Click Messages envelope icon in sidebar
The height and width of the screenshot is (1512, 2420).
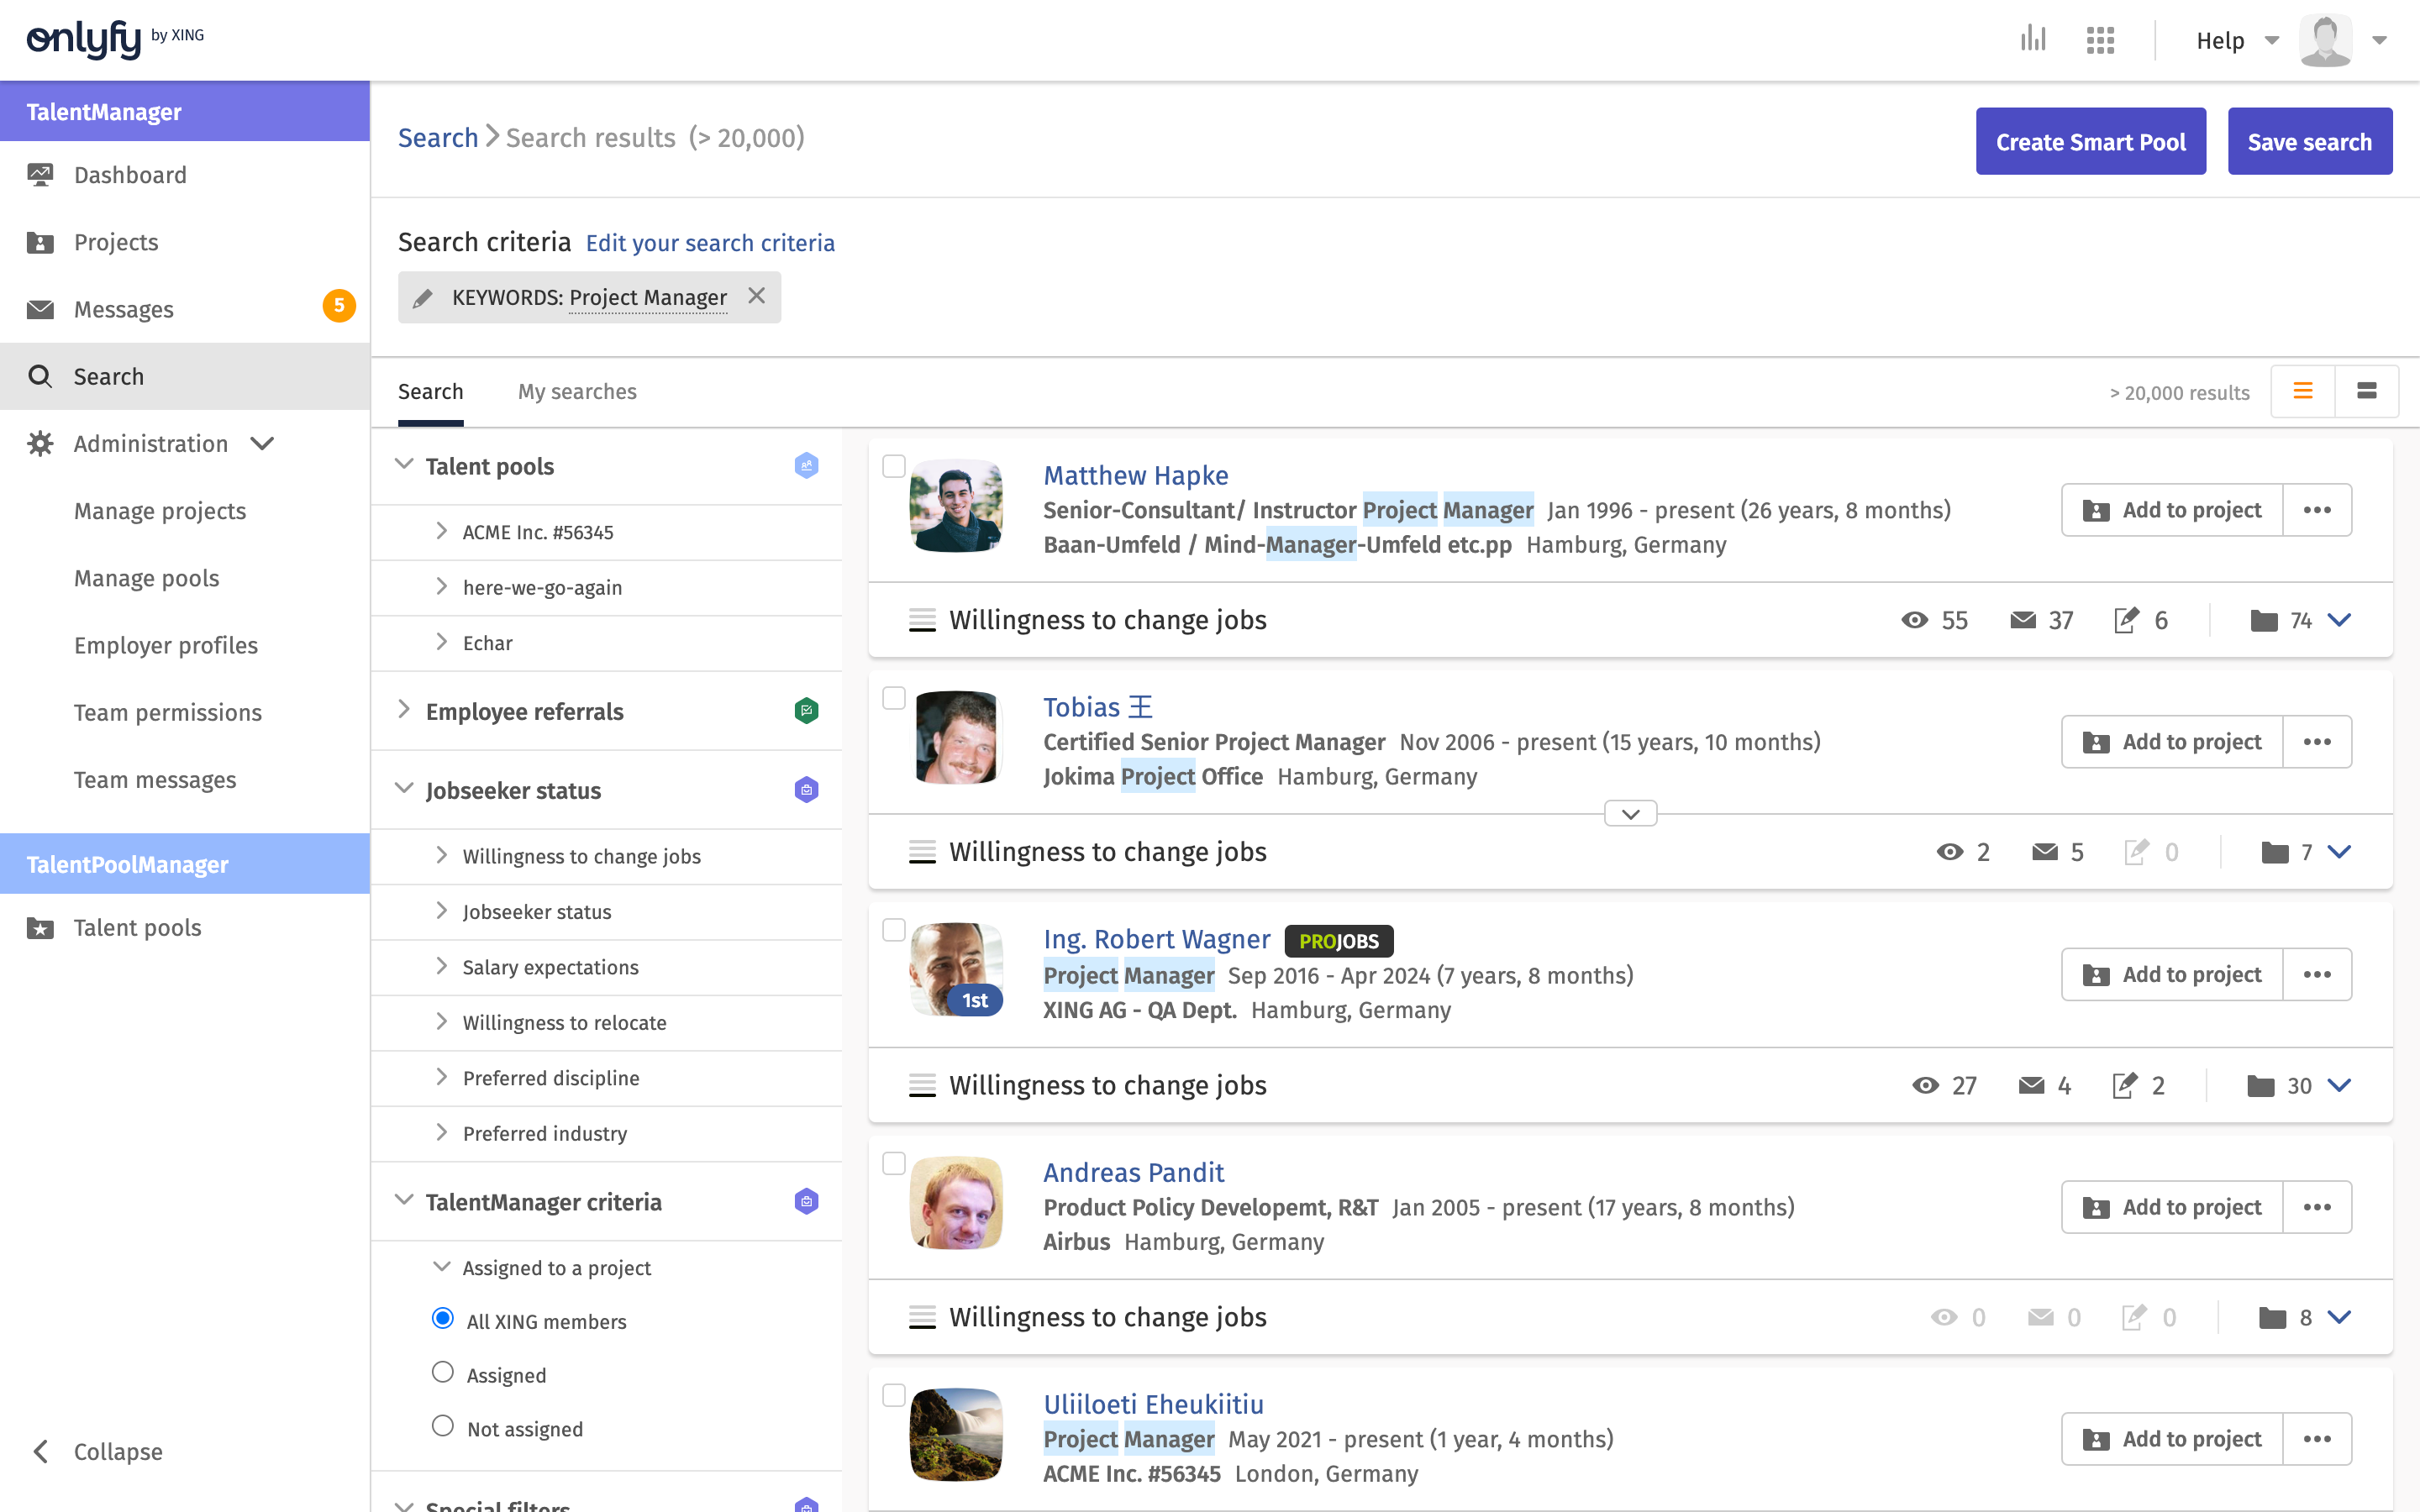point(40,309)
